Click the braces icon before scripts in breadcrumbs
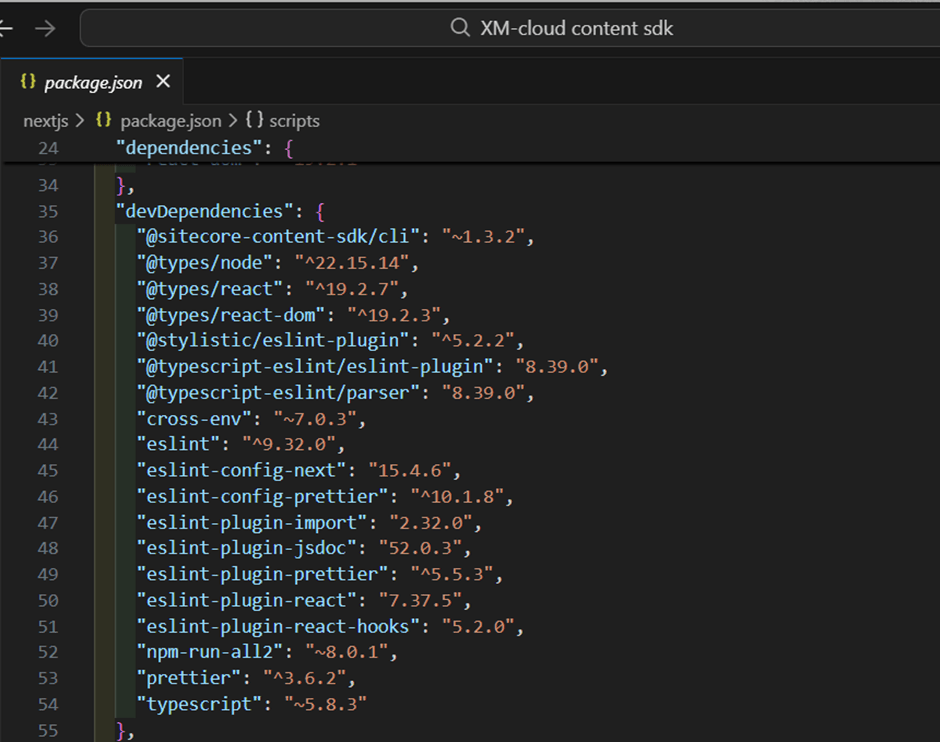Viewport: 940px width, 742px height. coord(254,121)
